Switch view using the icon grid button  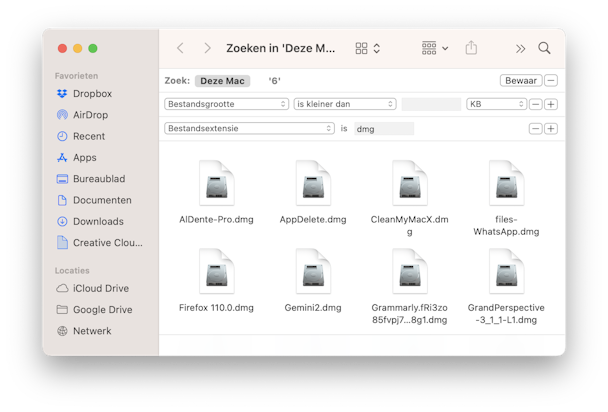pos(368,48)
